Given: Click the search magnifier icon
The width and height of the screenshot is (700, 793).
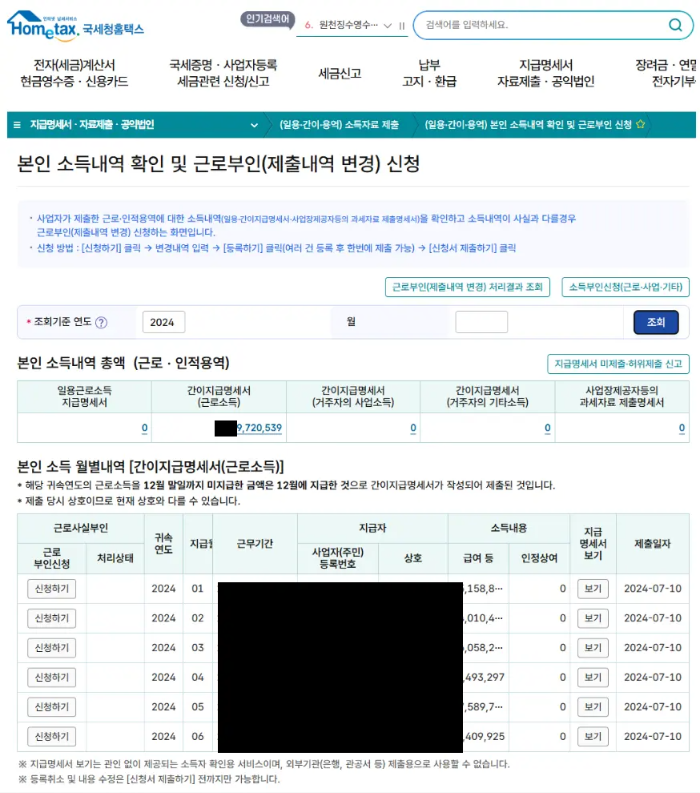Looking at the screenshot, I should coord(675,25).
